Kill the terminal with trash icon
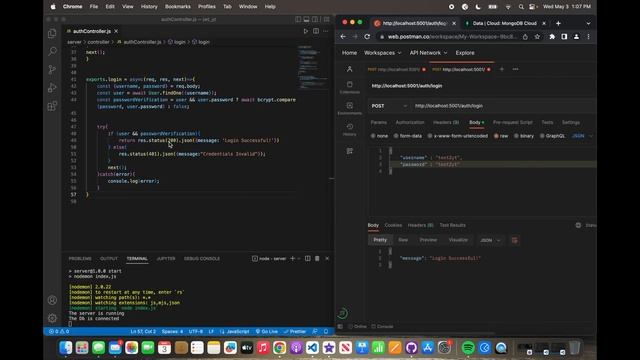This screenshot has height=360, width=640. tap(317, 258)
